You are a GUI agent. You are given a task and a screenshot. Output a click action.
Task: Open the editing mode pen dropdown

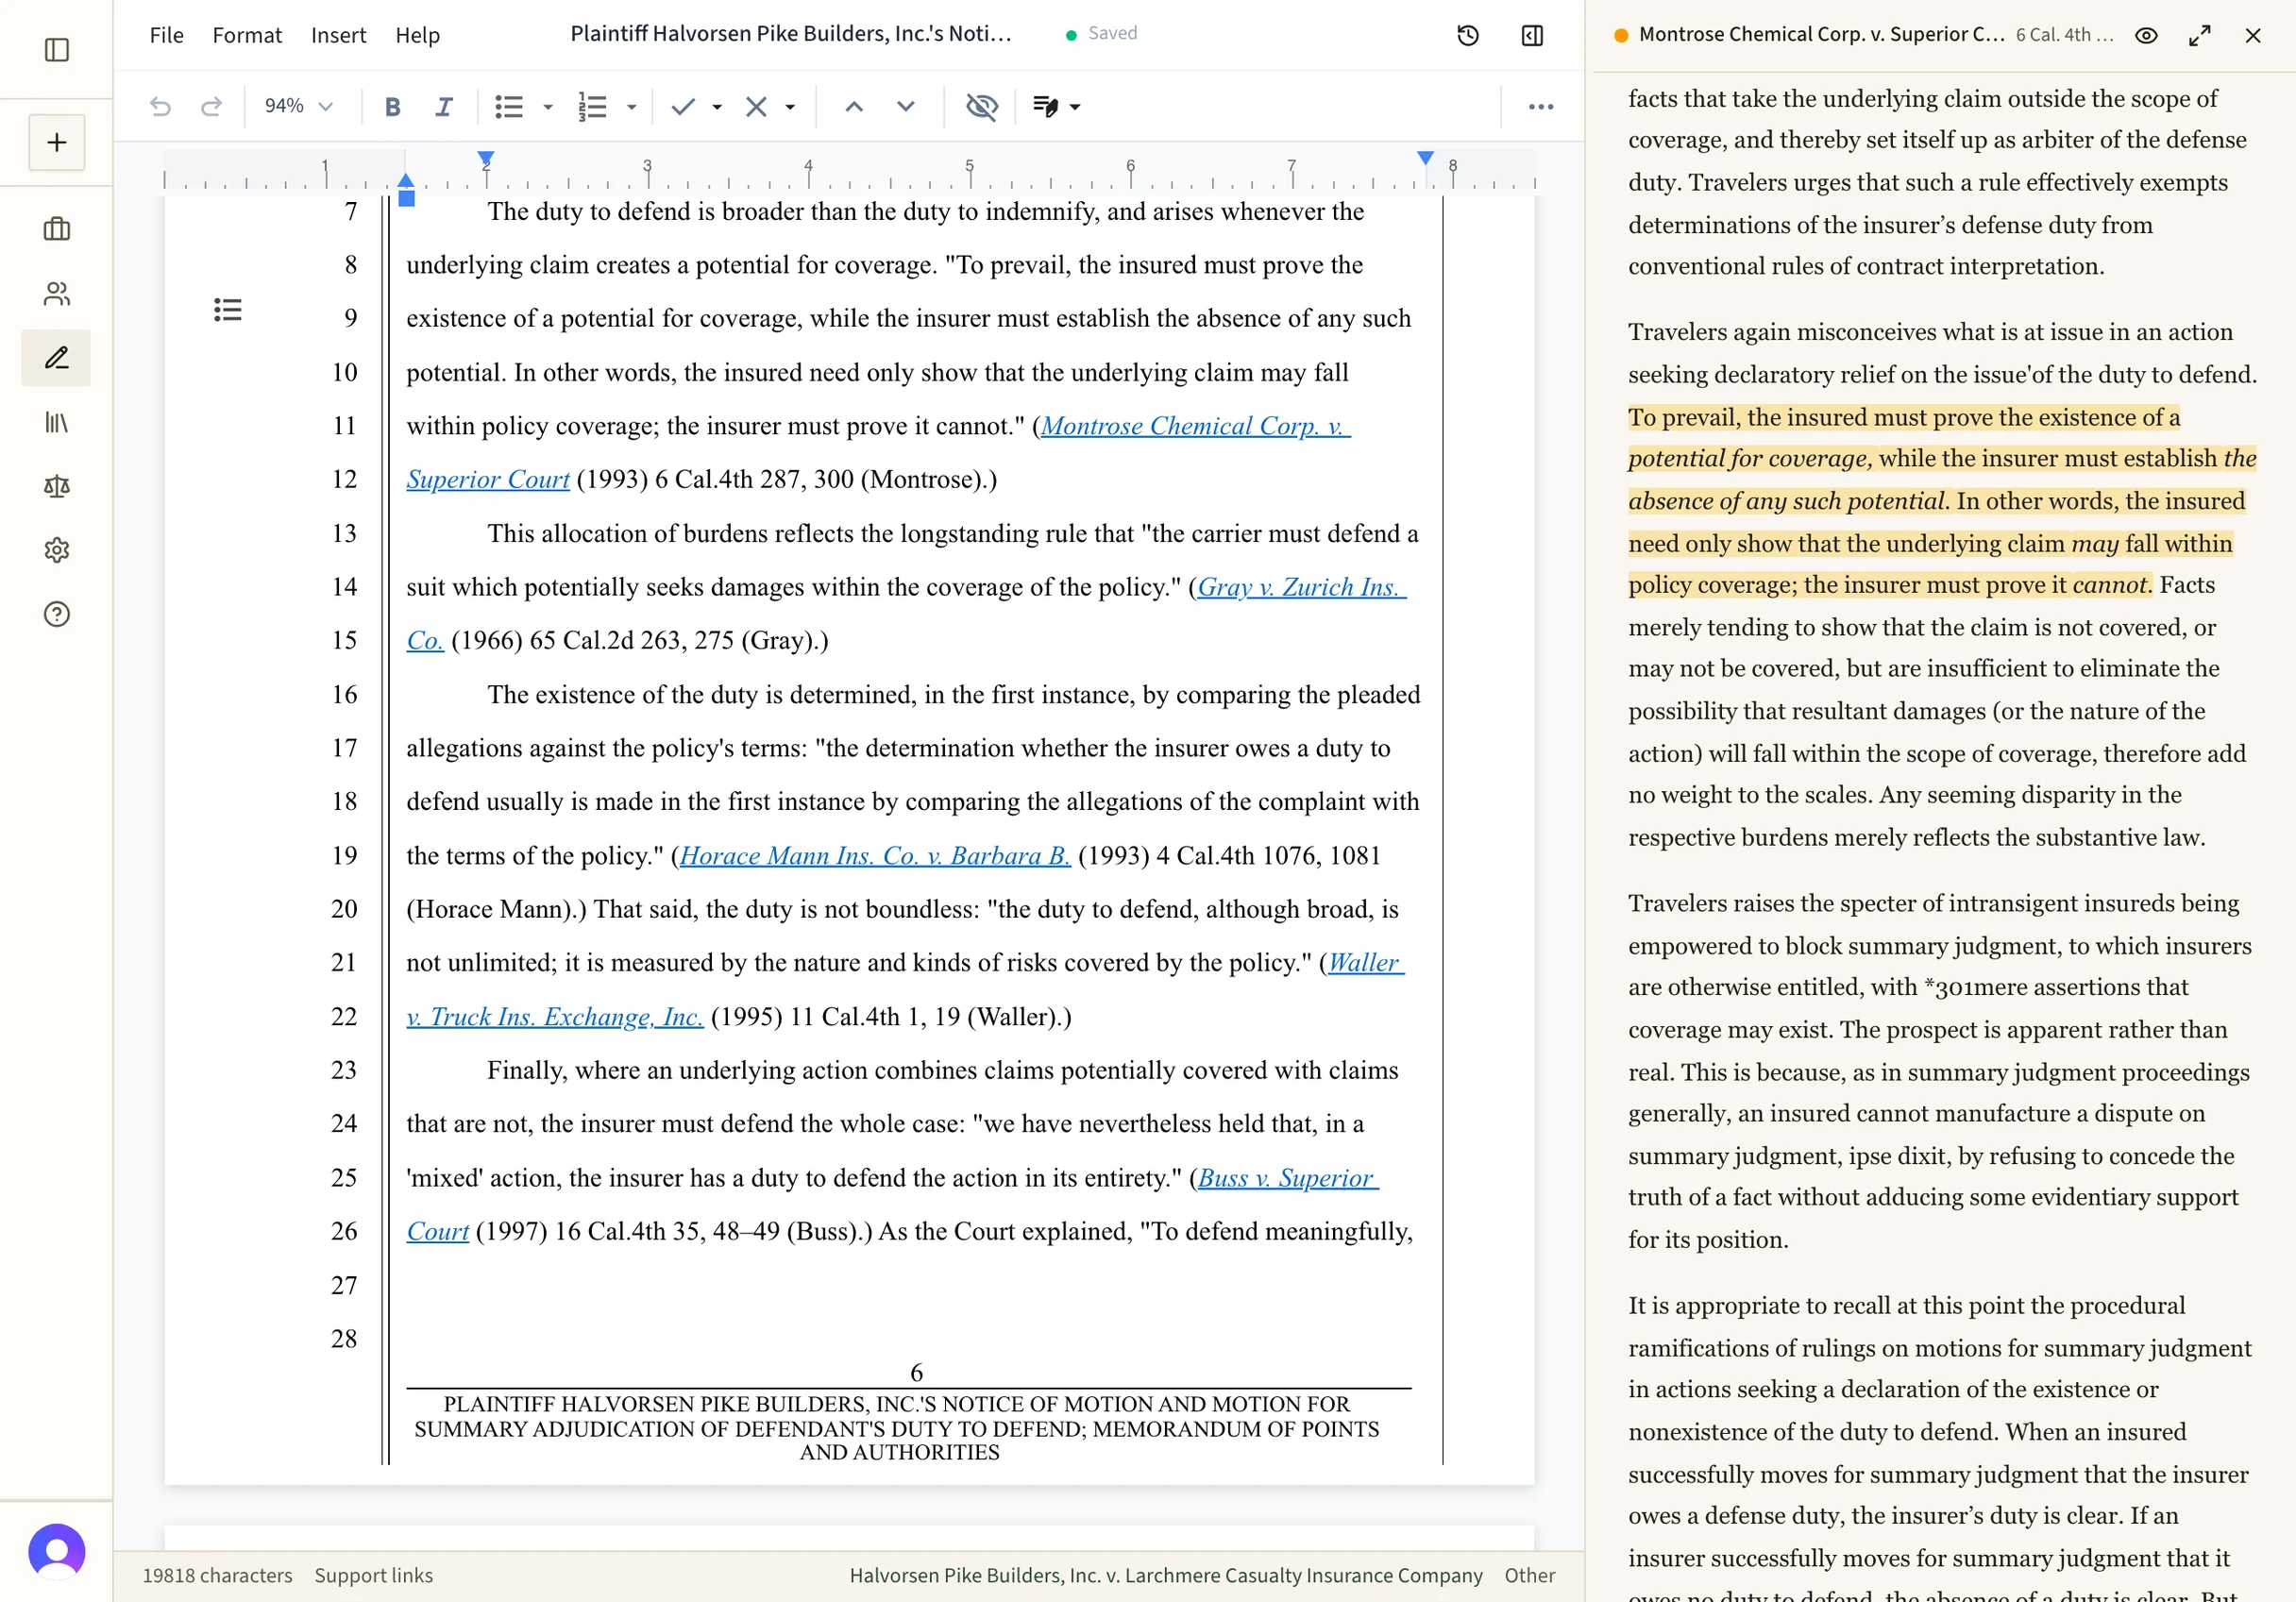click(1056, 106)
